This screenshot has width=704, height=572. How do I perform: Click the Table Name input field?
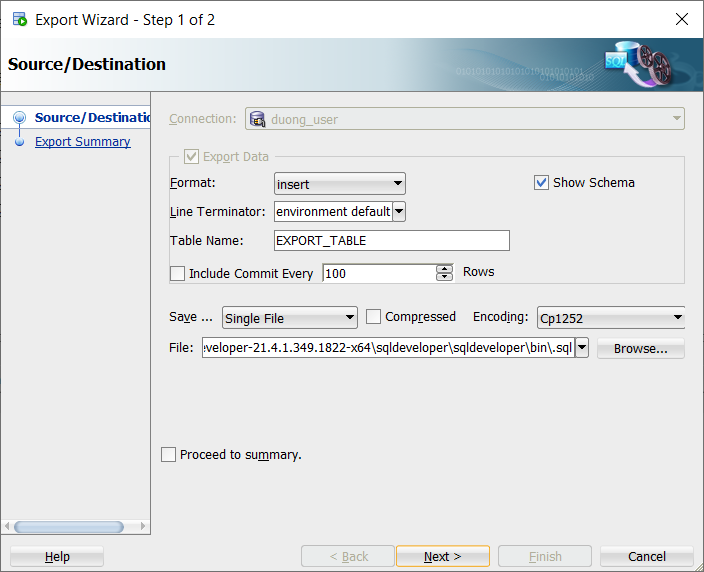[391, 241]
